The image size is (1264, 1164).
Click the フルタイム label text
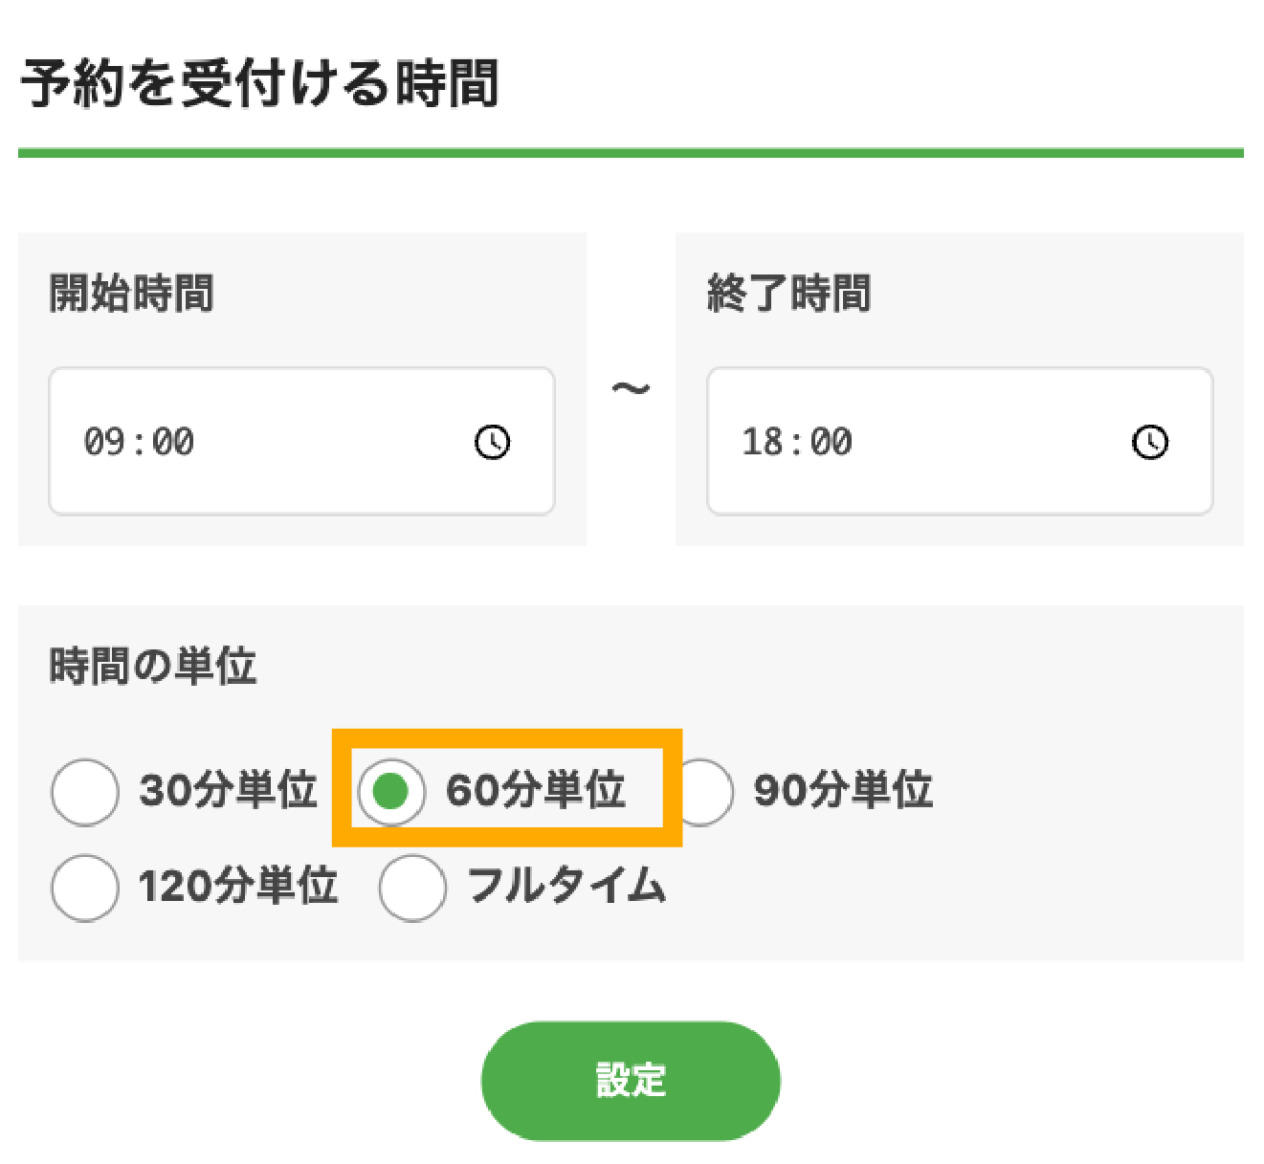tap(566, 887)
